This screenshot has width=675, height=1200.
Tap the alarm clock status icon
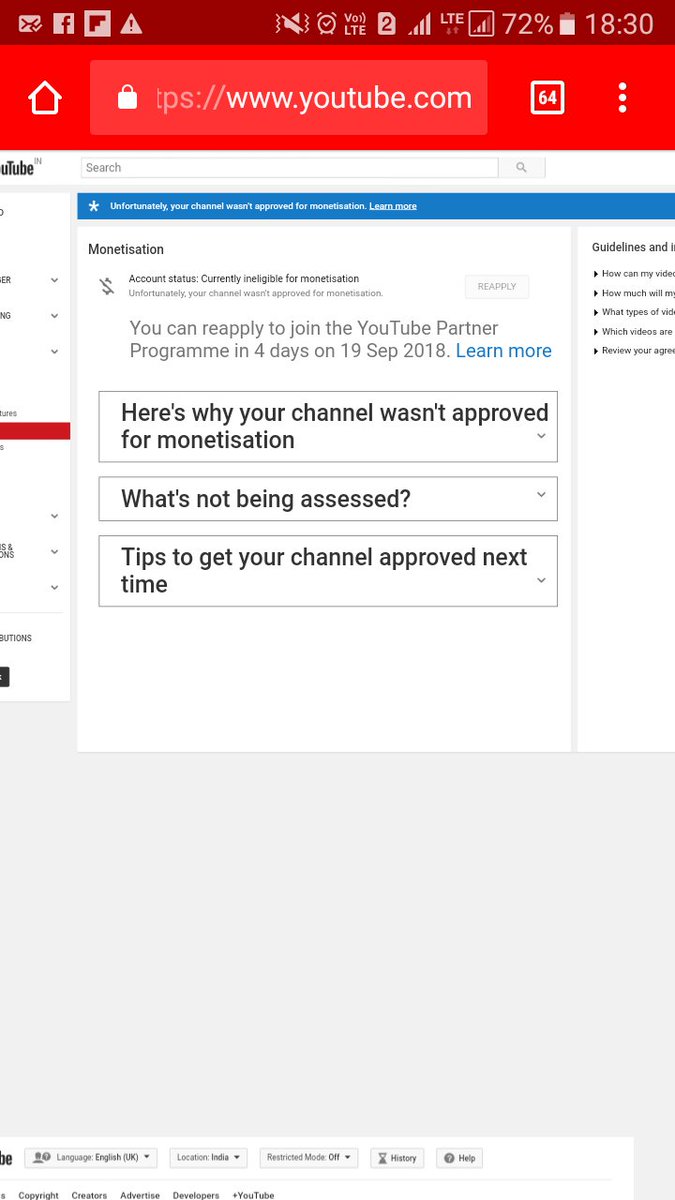(x=327, y=23)
